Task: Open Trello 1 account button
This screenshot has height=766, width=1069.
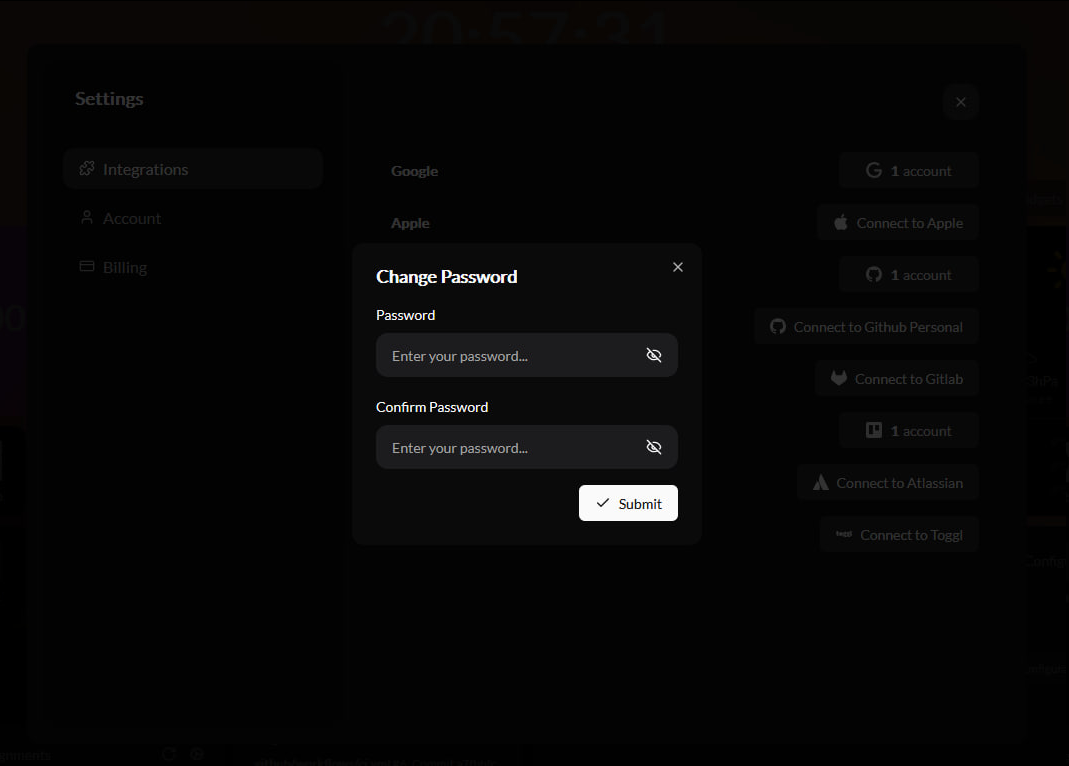Action: [x=909, y=431]
